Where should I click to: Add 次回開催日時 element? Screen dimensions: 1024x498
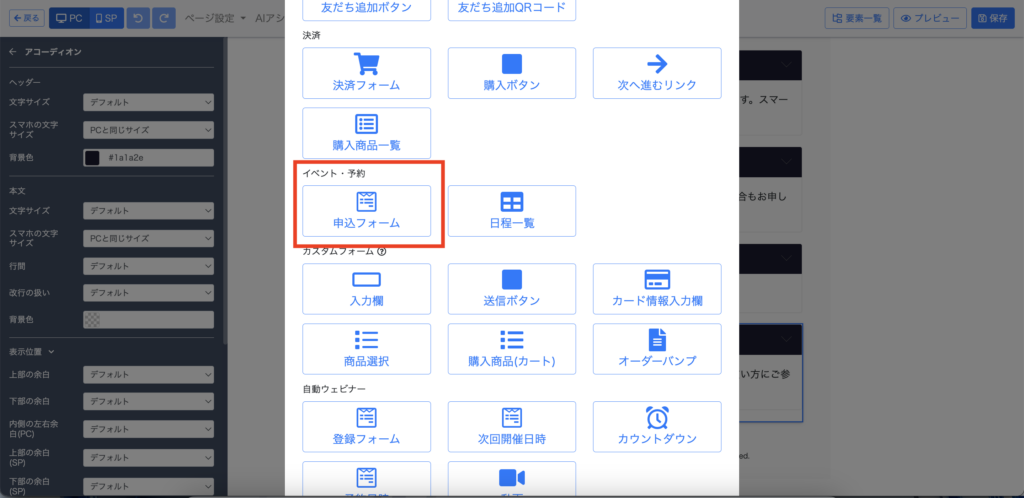pos(511,427)
